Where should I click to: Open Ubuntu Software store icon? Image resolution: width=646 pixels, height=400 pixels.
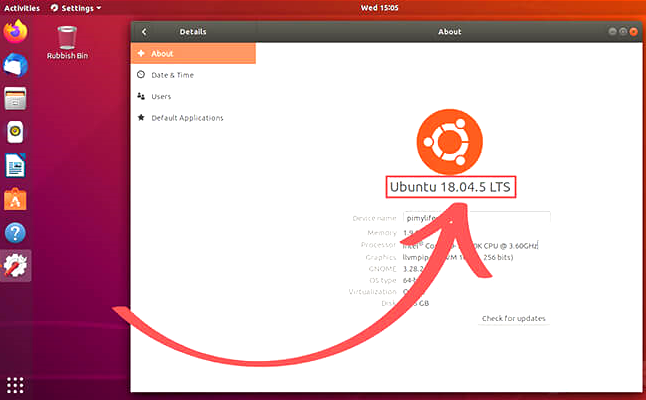coord(15,199)
